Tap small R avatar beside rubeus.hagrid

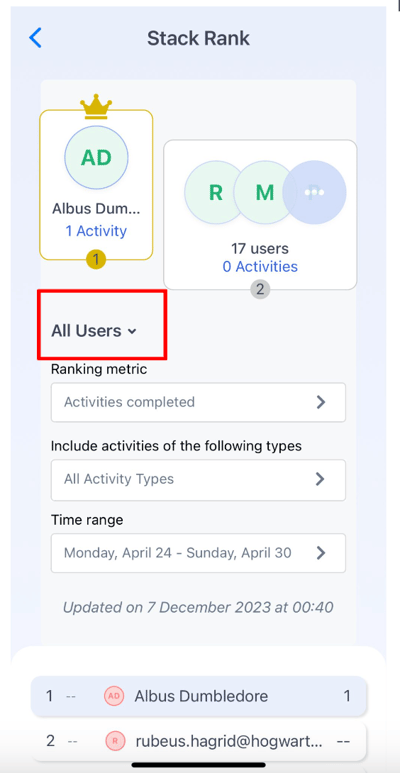(113, 740)
